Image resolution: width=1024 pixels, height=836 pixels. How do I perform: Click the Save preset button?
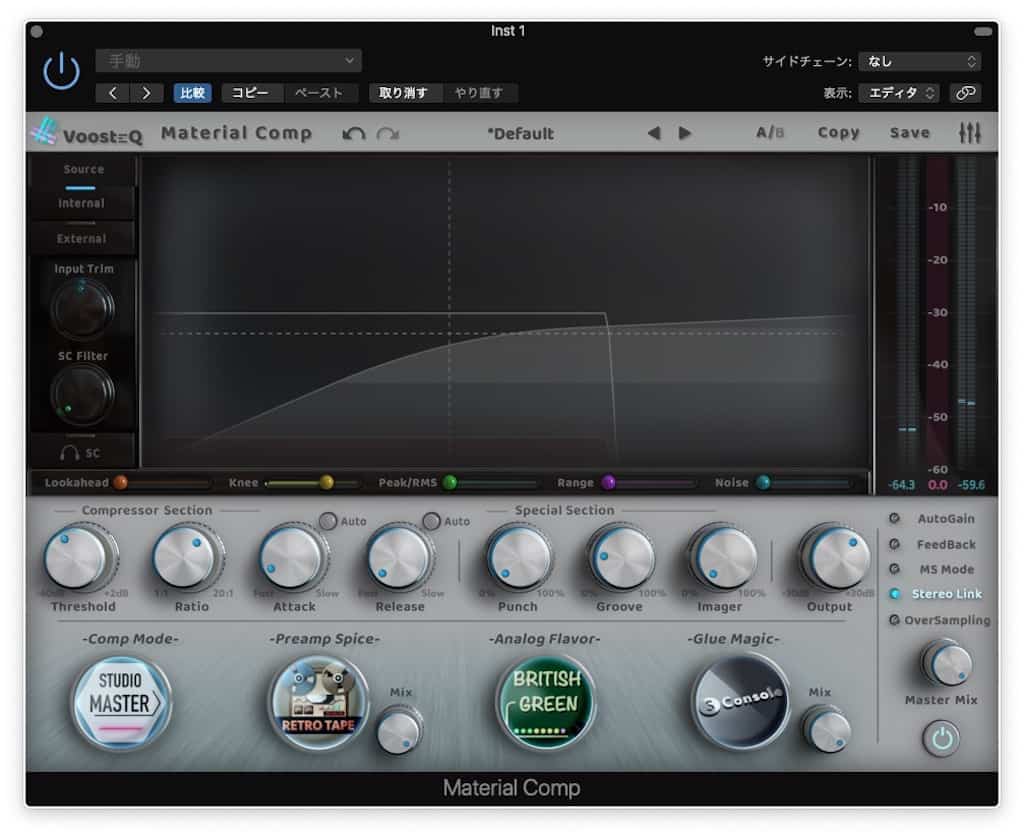pos(909,133)
